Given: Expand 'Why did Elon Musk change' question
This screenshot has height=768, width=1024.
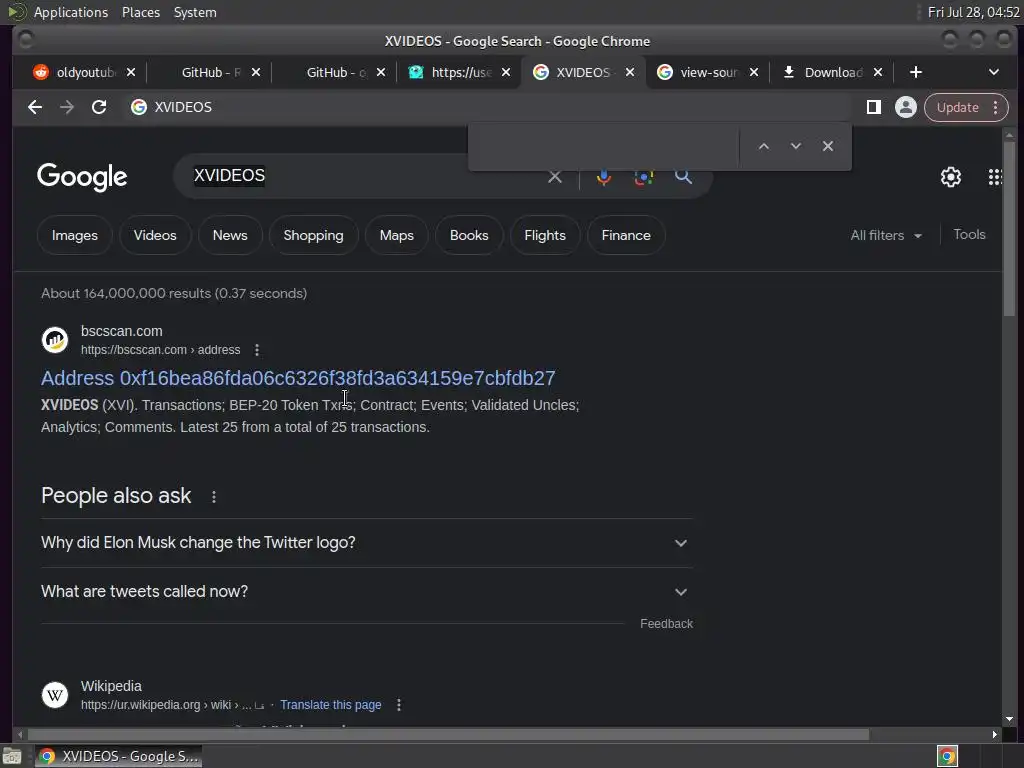Looking at the screenshot, I should tap(366, 543).
